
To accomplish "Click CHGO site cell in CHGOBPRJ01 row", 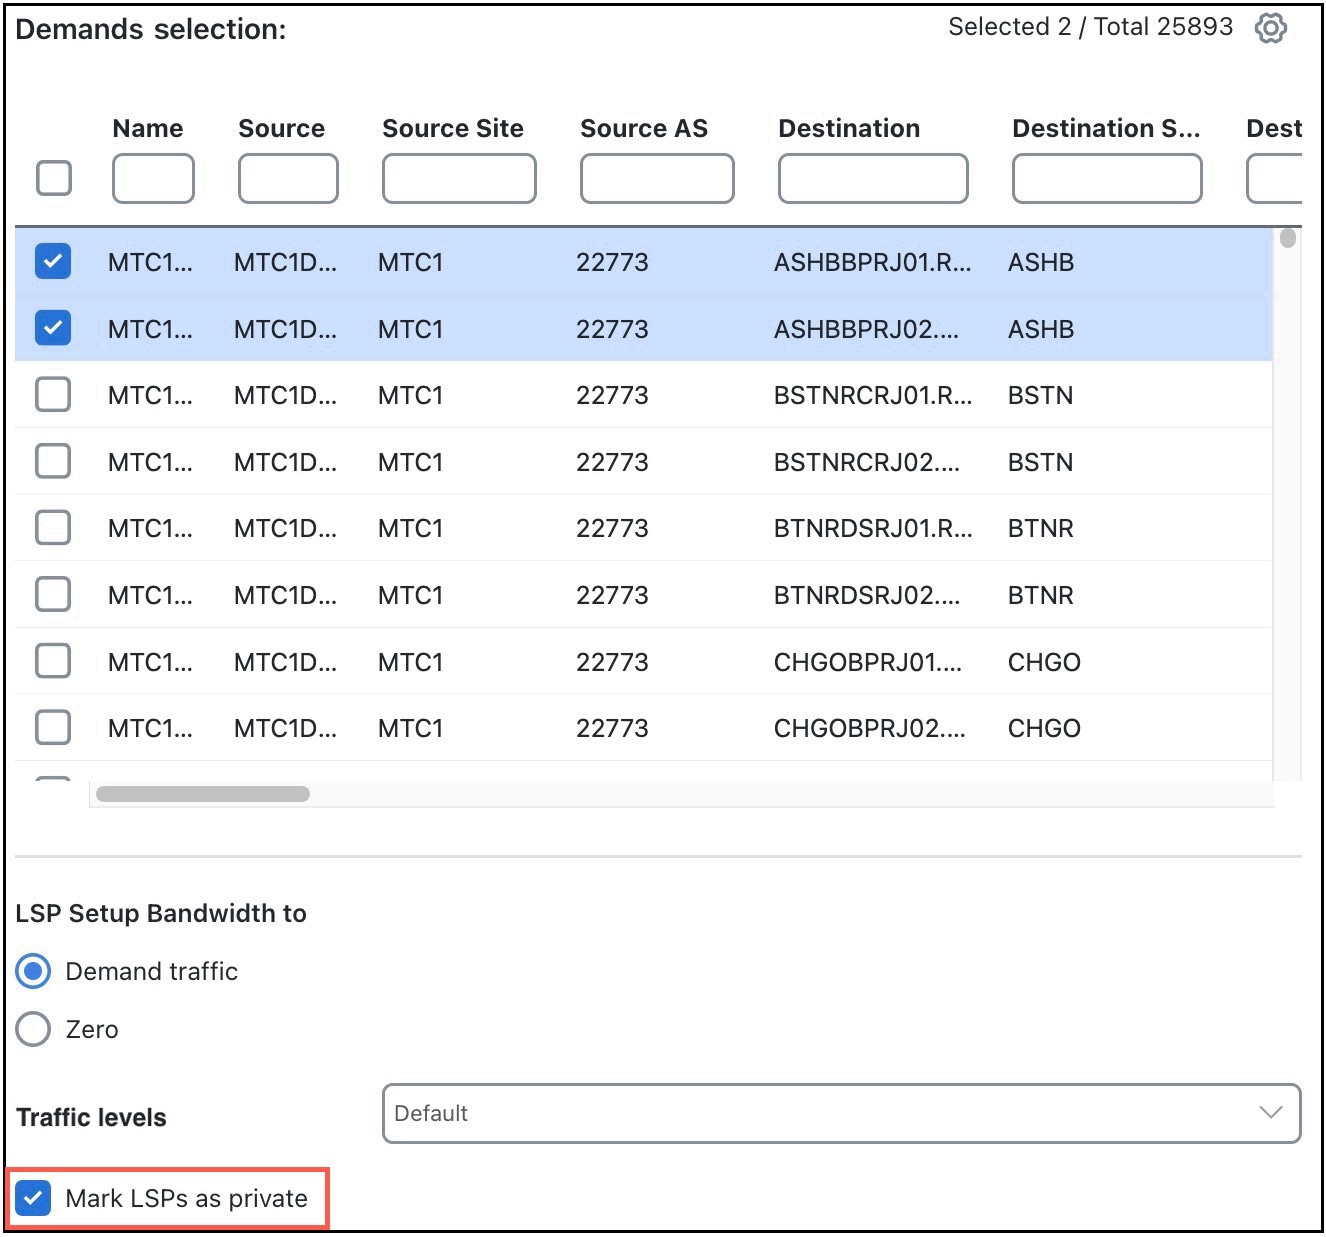I will point(1044,662).
